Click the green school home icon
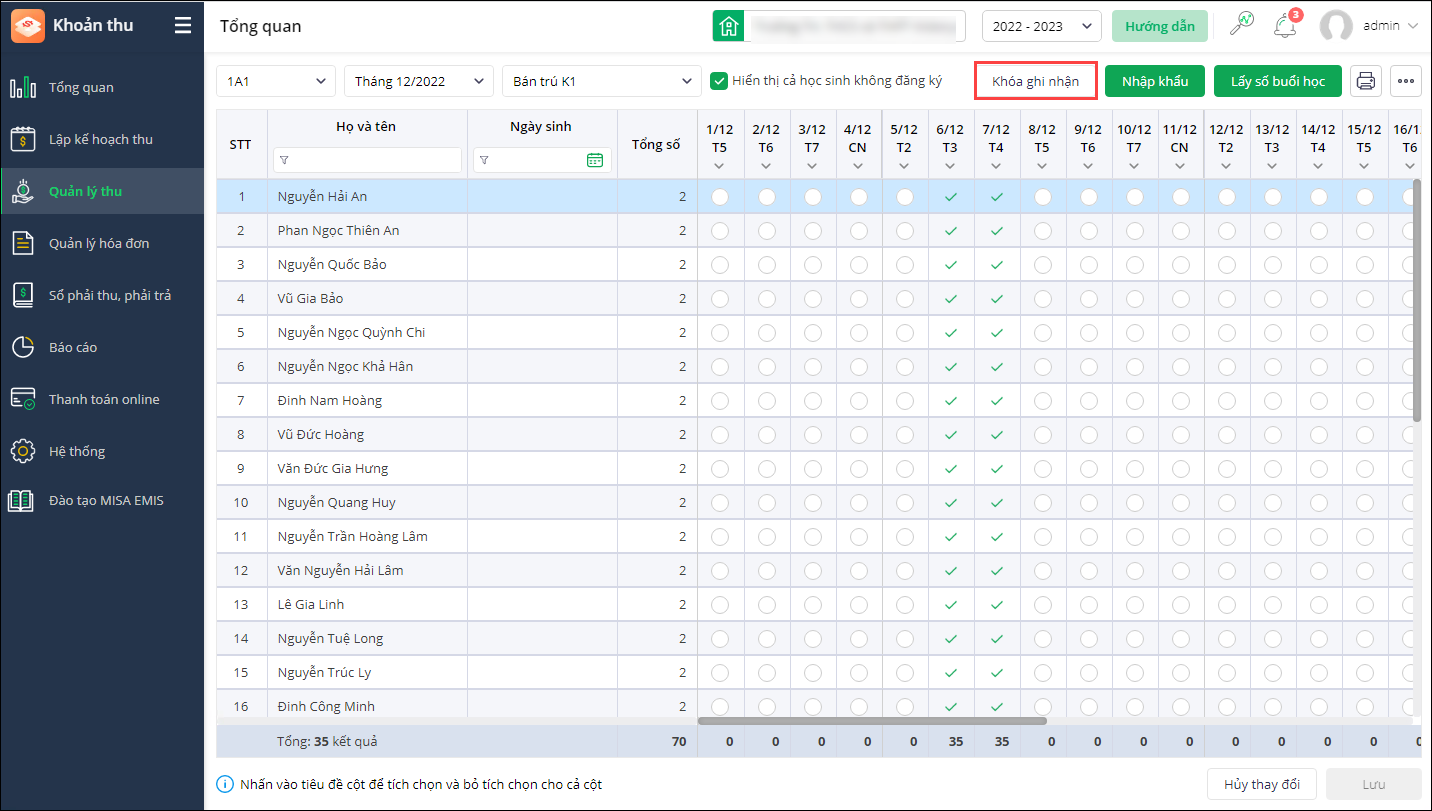 point(728,26)
